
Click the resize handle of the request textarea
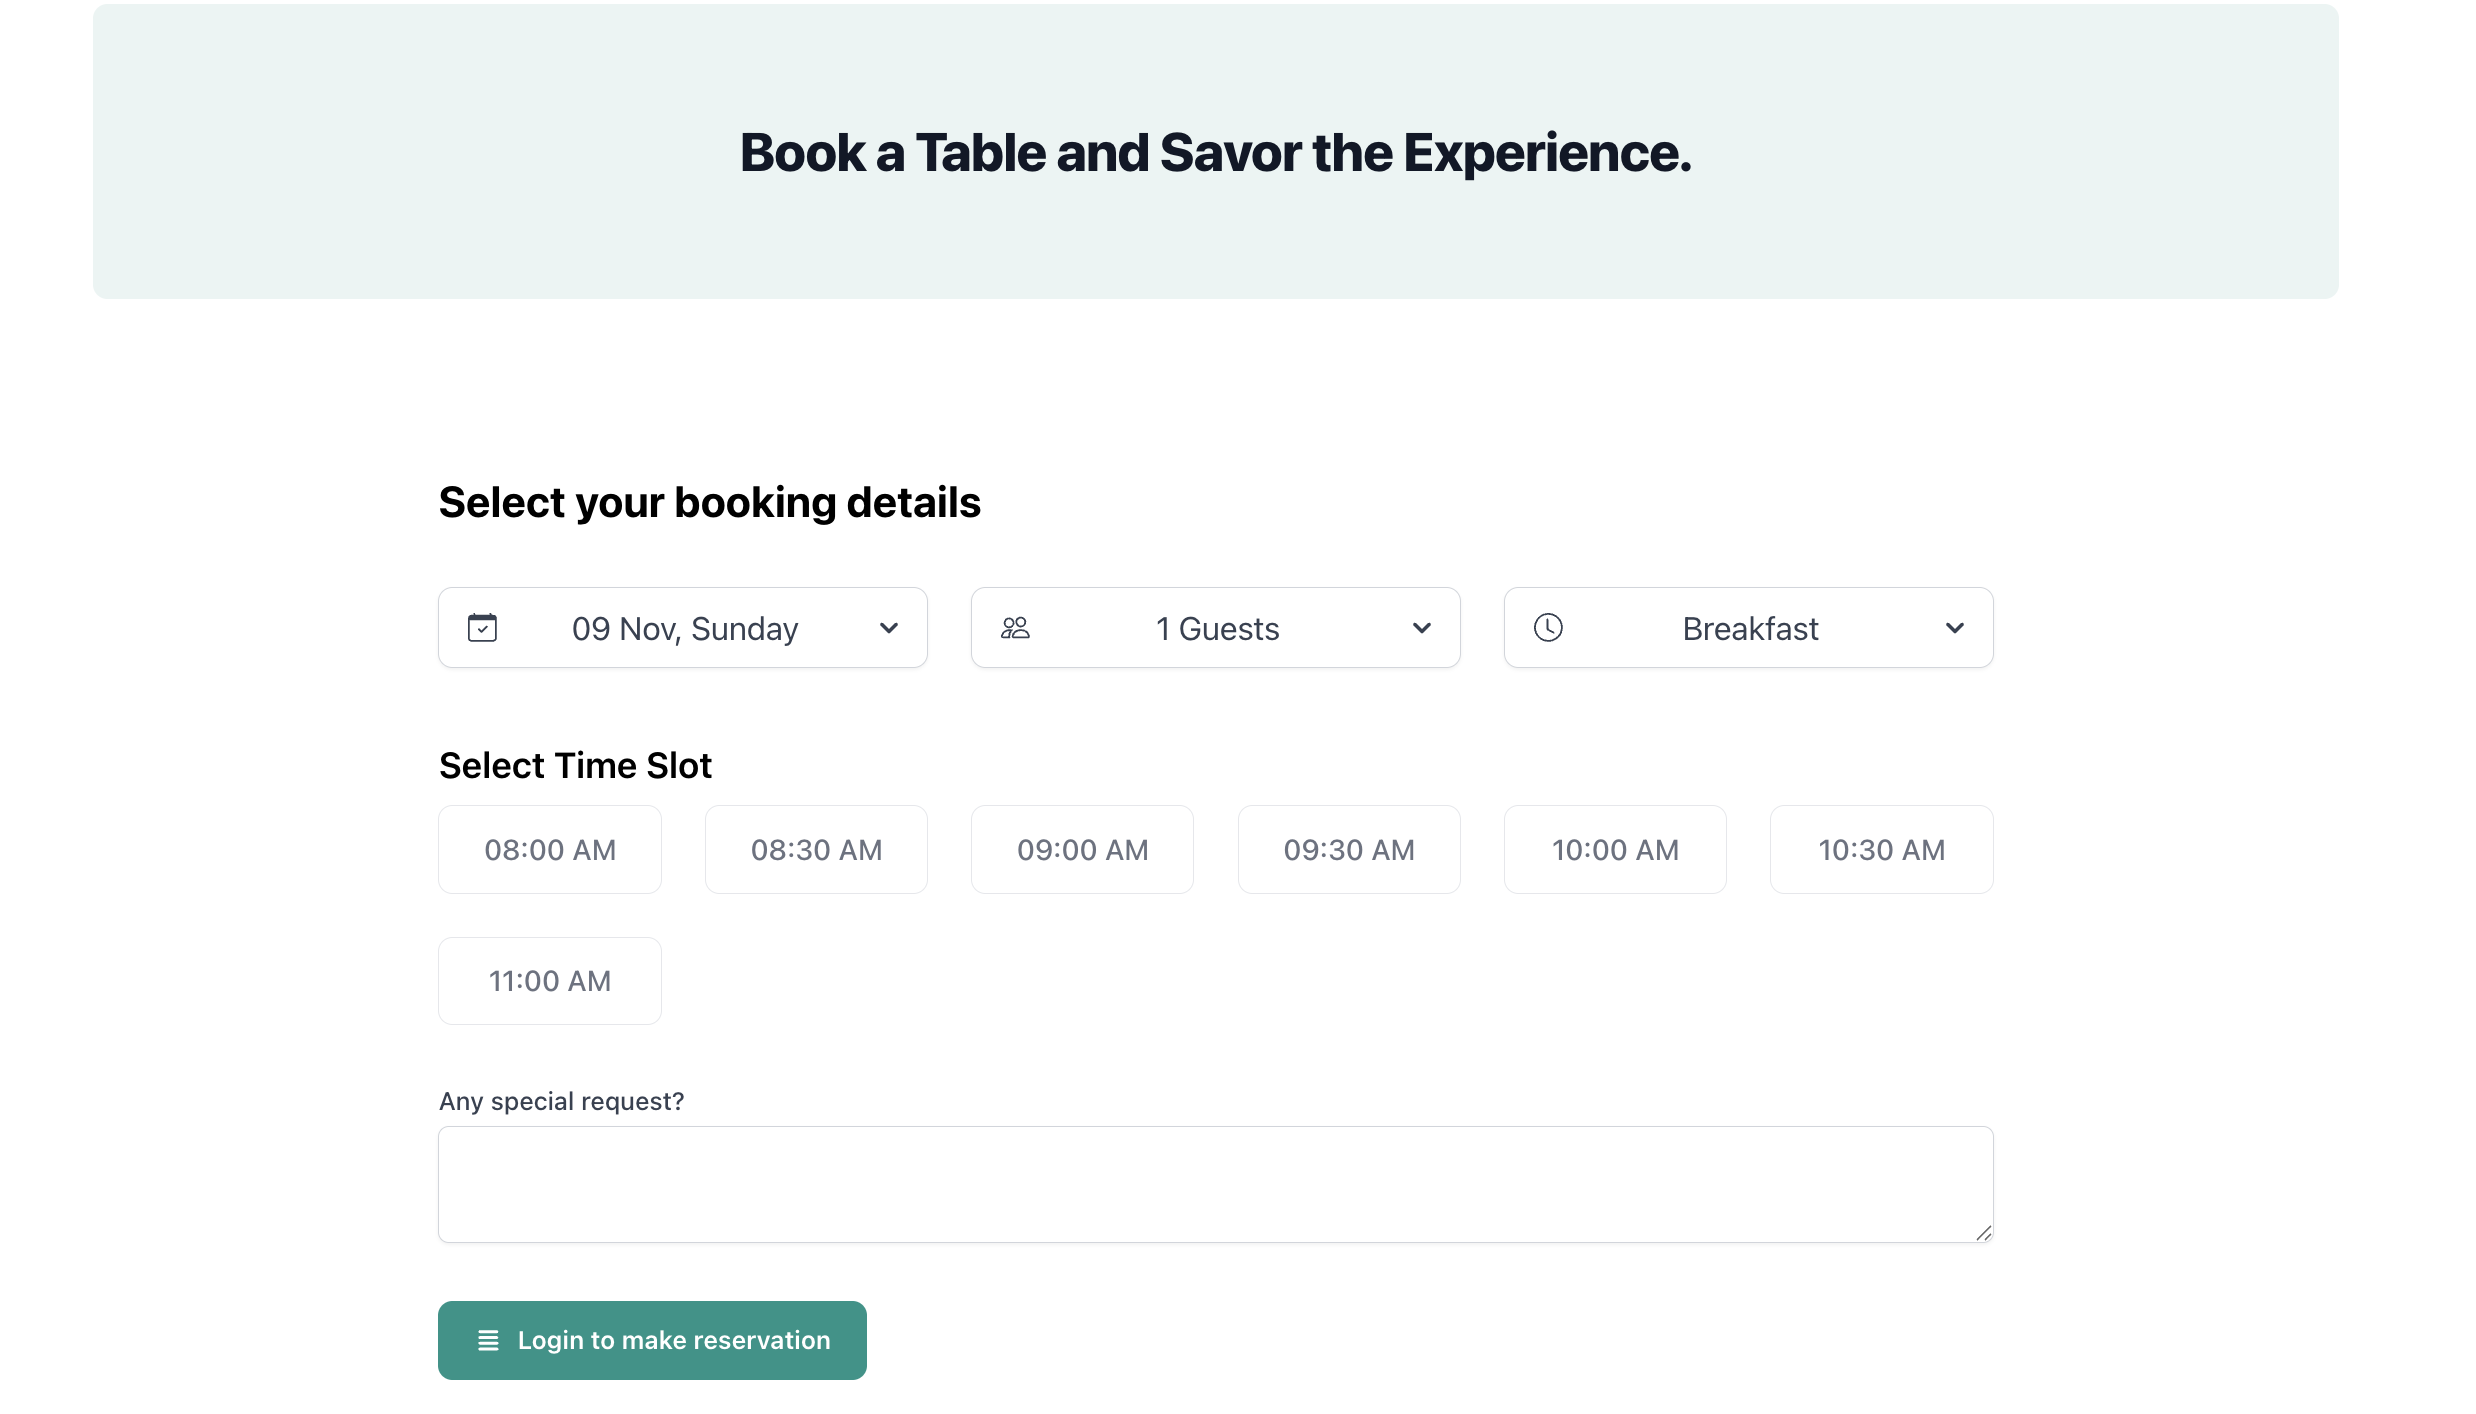[x=1985, y=1232]
